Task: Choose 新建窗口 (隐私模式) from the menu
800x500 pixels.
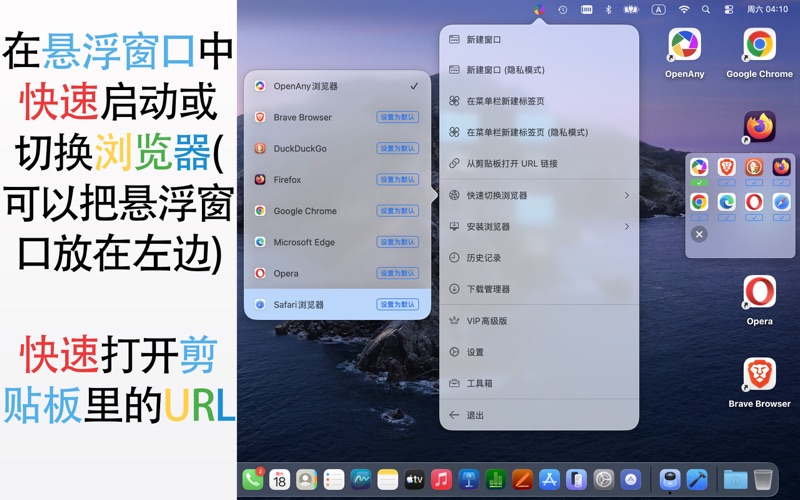Action: pyautogui.click(x=539, y=70)
